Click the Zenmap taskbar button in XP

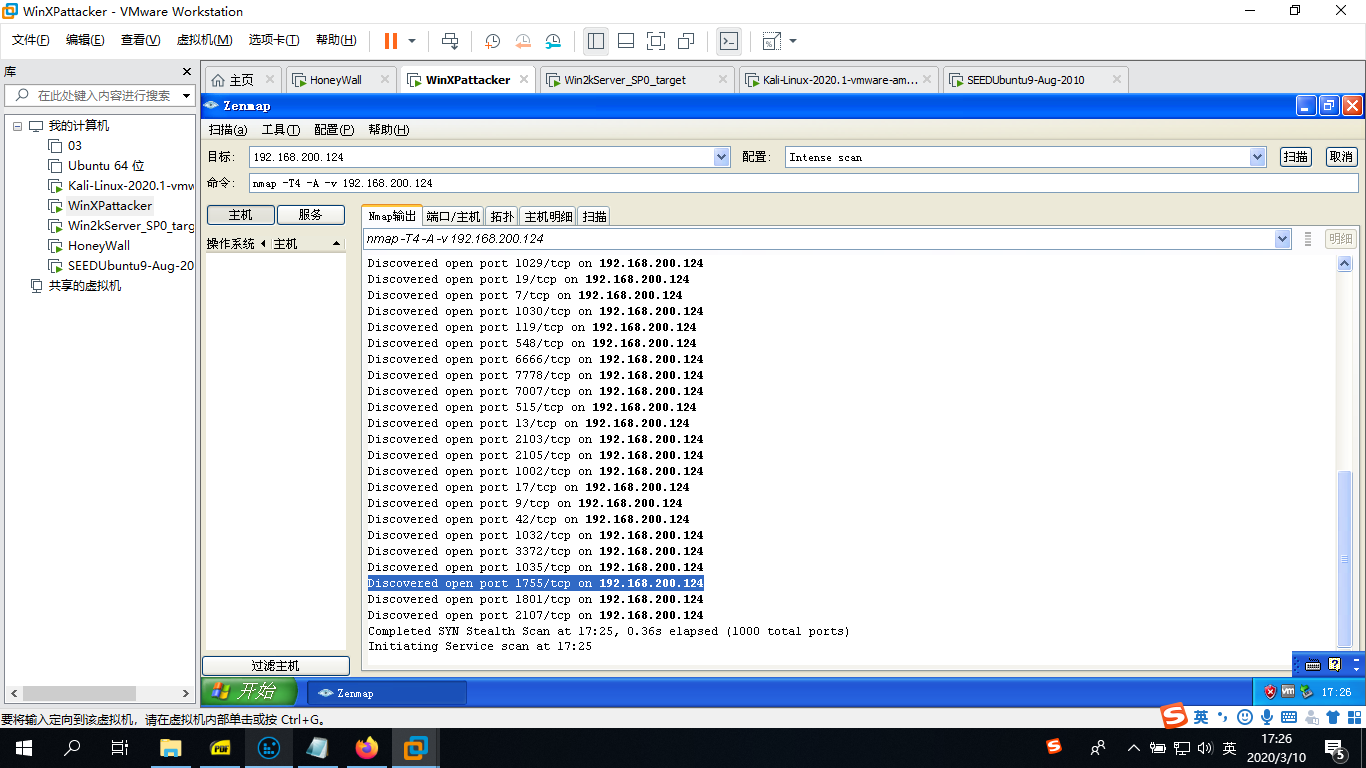(386, 692)
